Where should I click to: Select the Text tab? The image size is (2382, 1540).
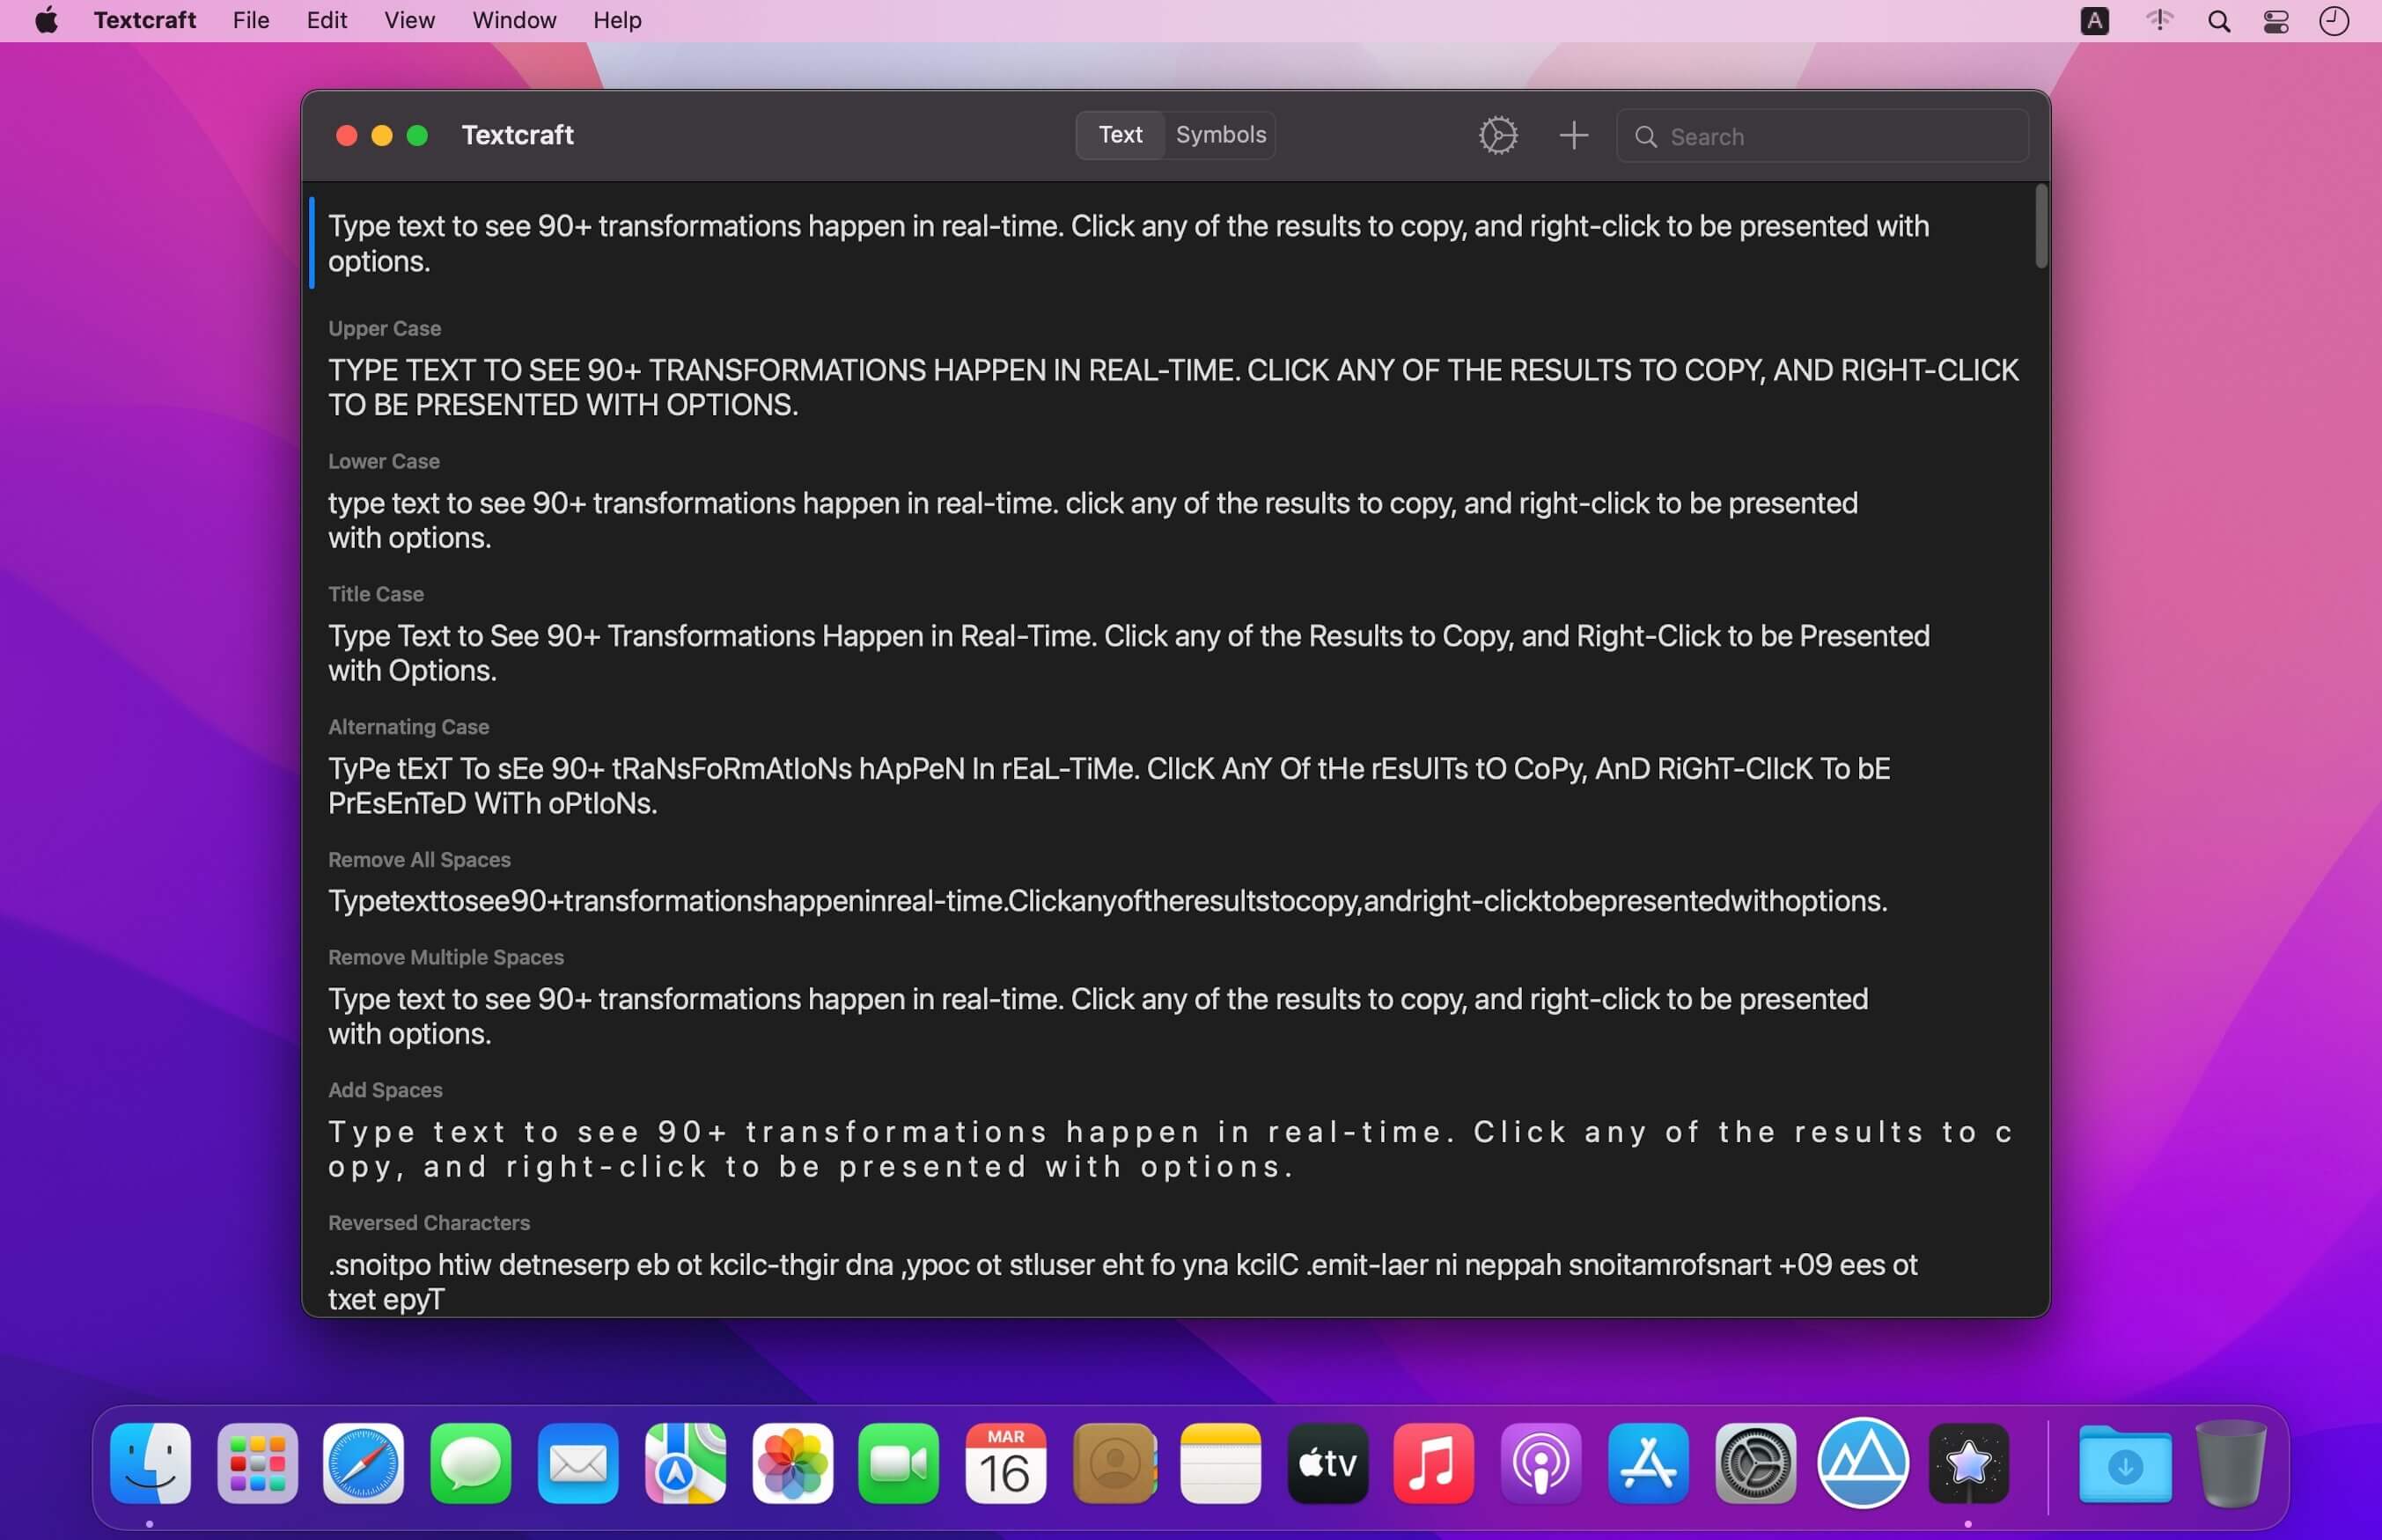1120,135
